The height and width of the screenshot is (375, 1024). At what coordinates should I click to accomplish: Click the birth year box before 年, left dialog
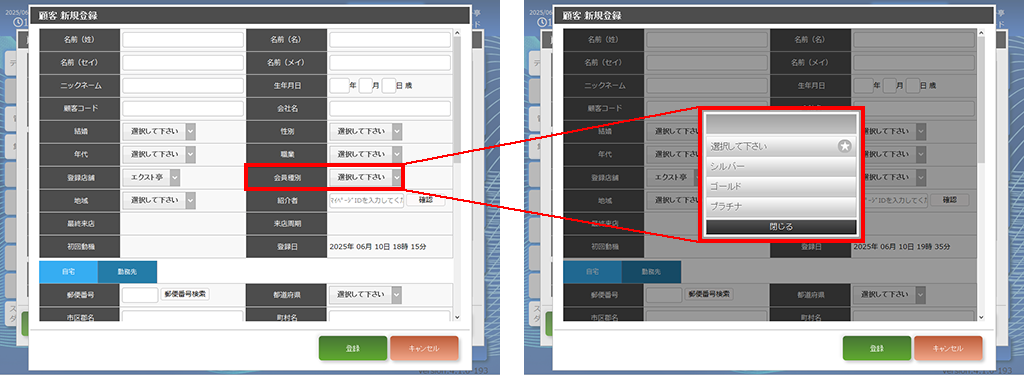(x=340, y=86)
